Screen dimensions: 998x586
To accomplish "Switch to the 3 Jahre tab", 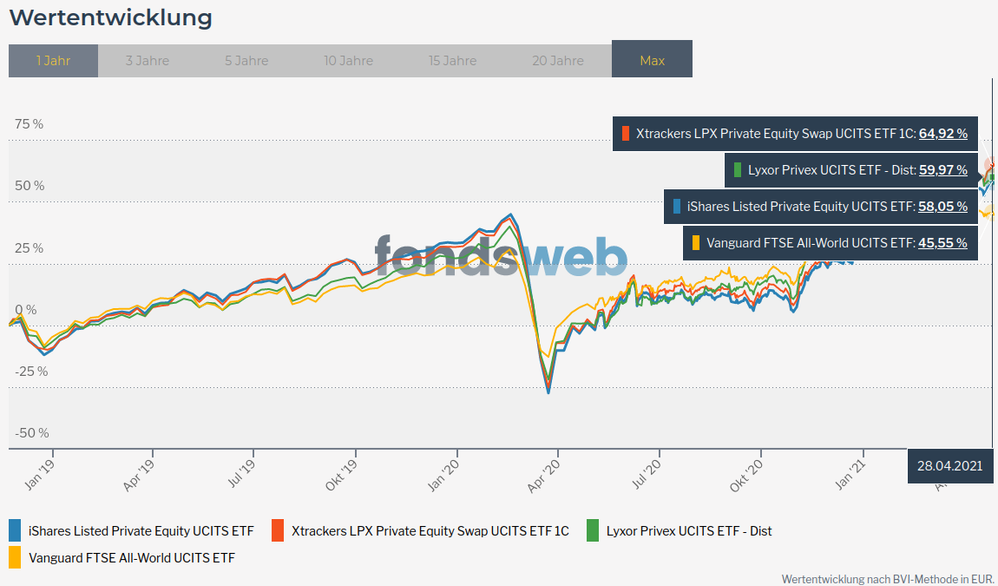I will [147, 61].
